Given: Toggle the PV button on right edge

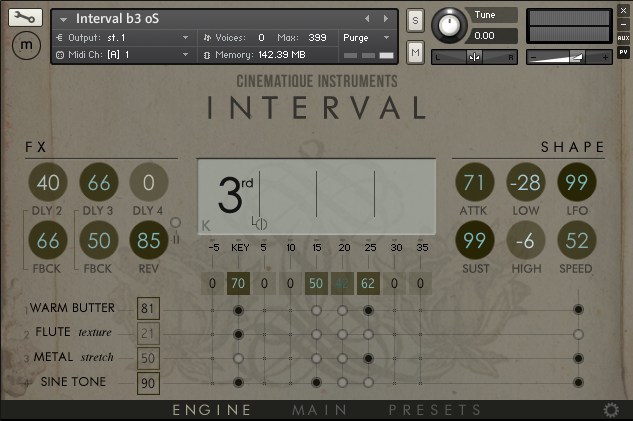Looking at the screenshot, I should (623, 51).
